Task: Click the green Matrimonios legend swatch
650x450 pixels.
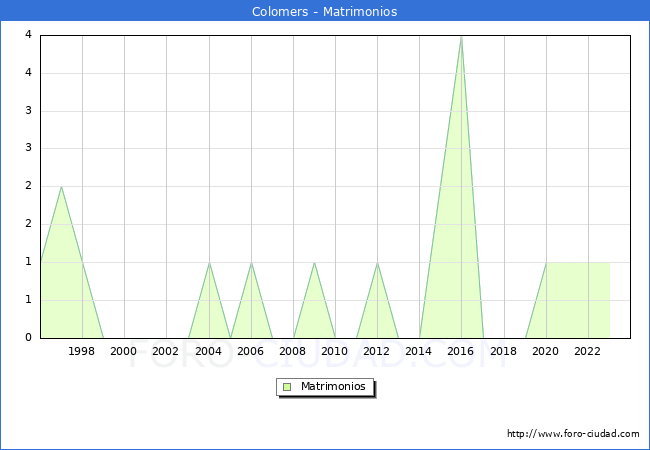Action: click(x=286, y=387)
